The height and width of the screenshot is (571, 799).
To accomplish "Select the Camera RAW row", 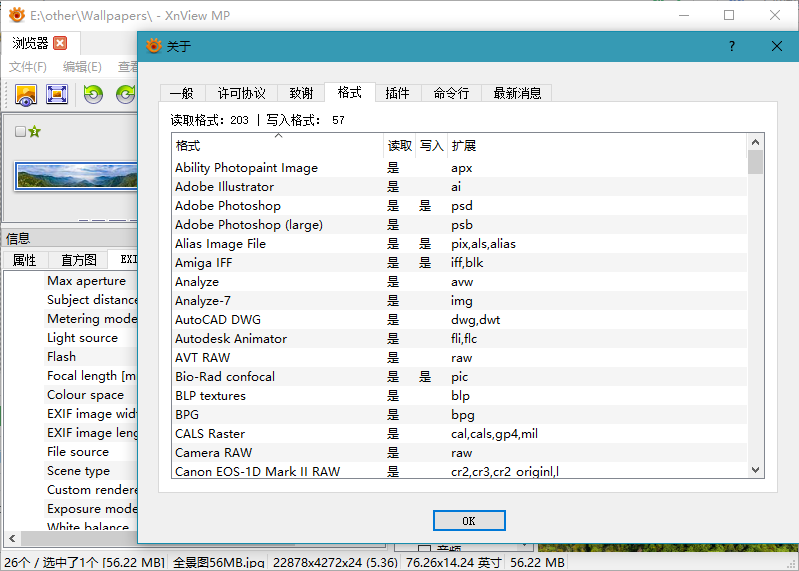I will [x=459, y=453].
